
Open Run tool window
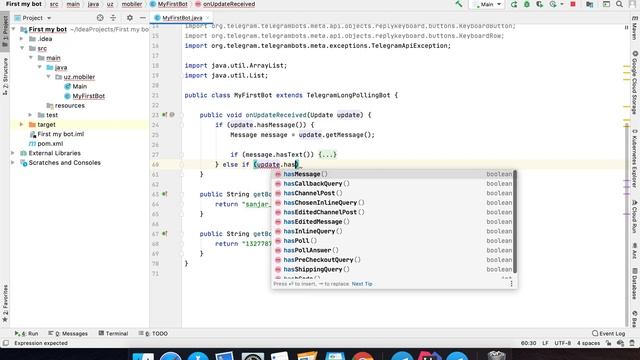[26, 333]
